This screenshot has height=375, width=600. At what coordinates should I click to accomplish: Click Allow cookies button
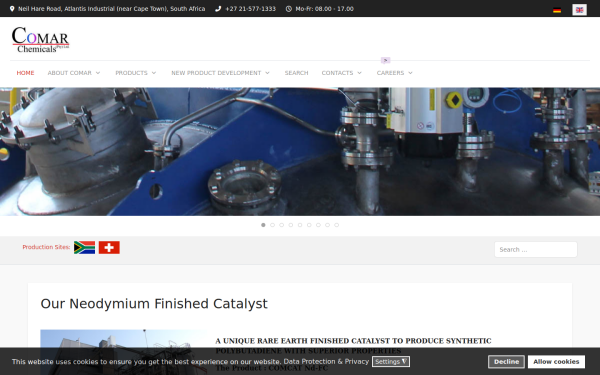click(556, 362)
